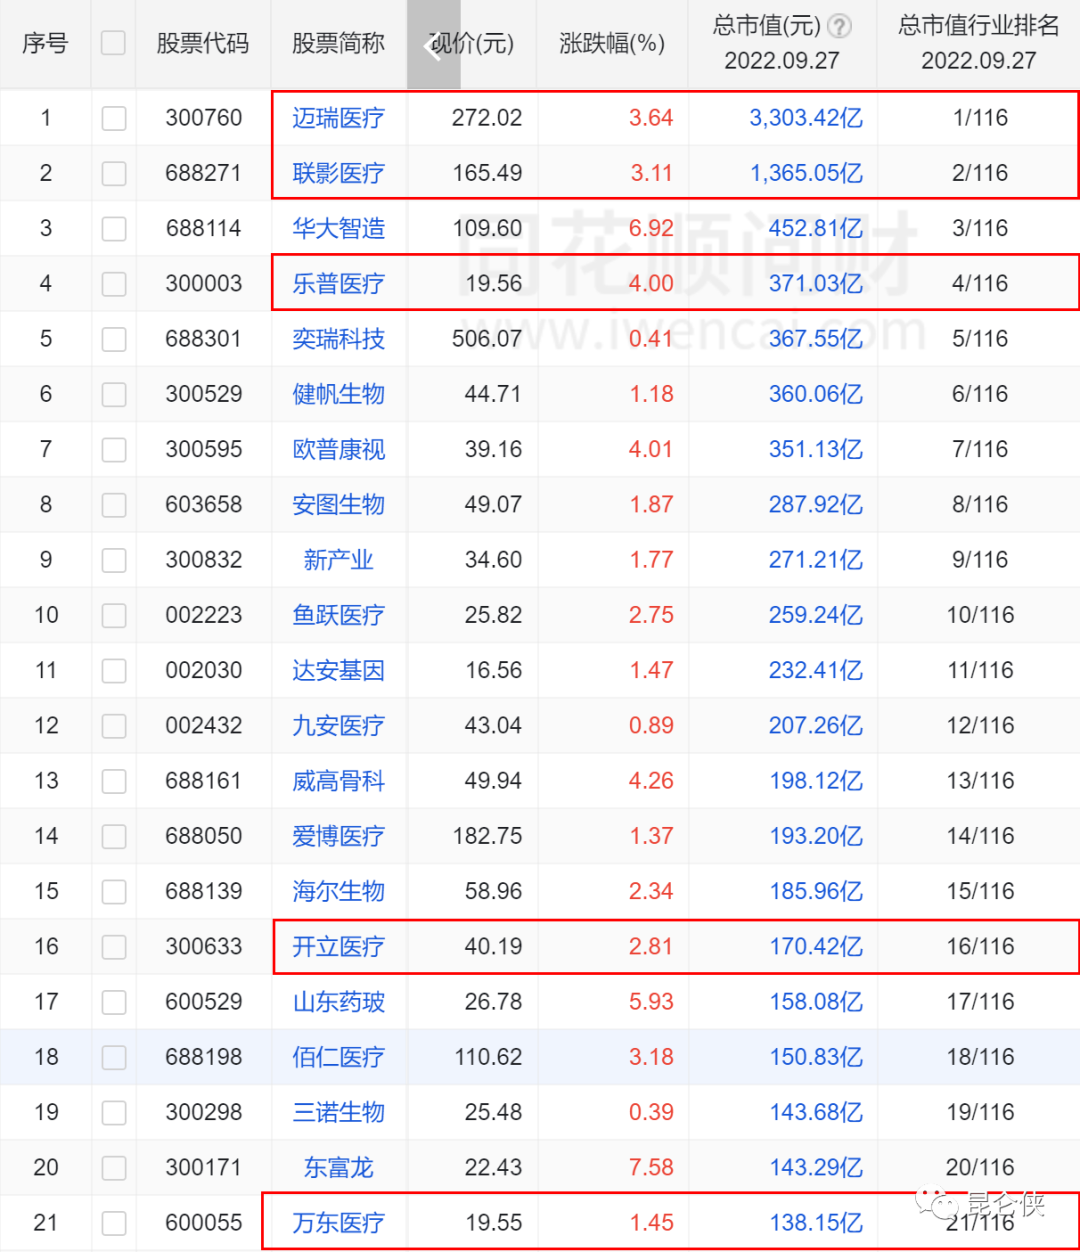
Task: Open the 迈瑞医疗 stock link
Action: coord(338,118)
